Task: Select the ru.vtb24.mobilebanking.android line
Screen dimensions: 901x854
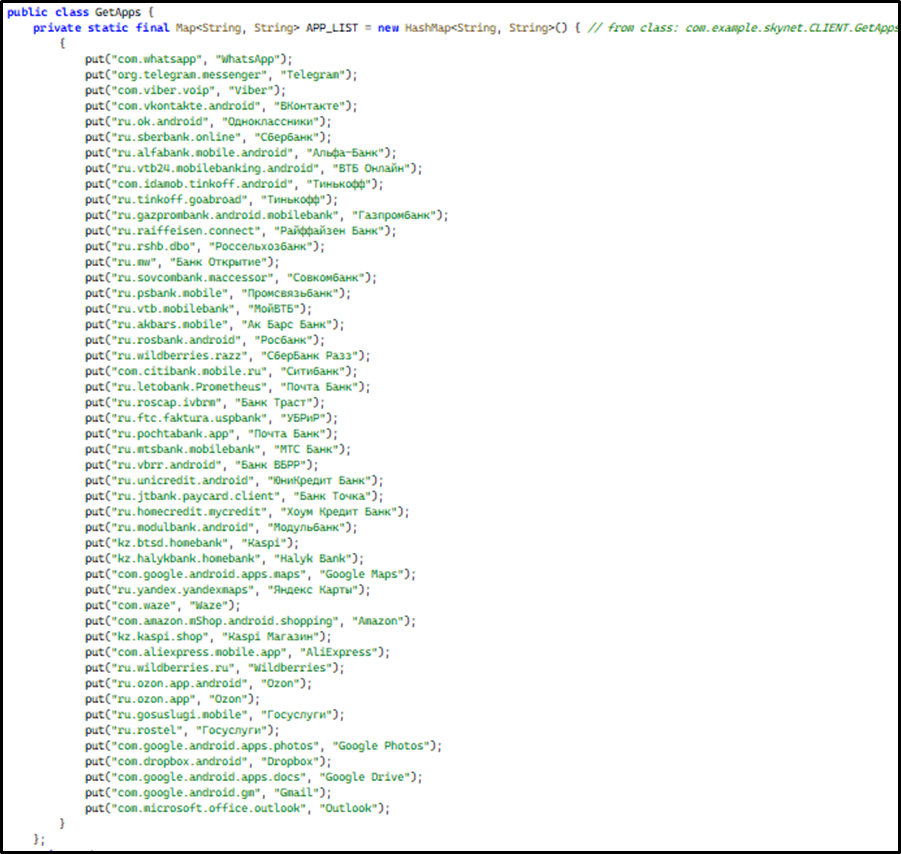Action: 253,168
